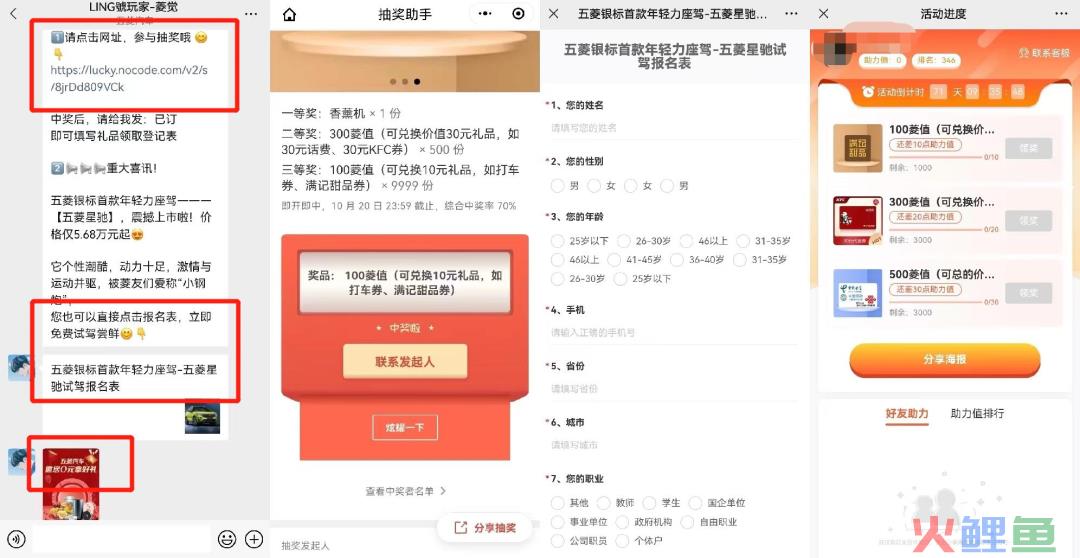This screenshot has height=558, width=1080.
Task: Tap the contact customer service headset icon
Action: 1024,53
